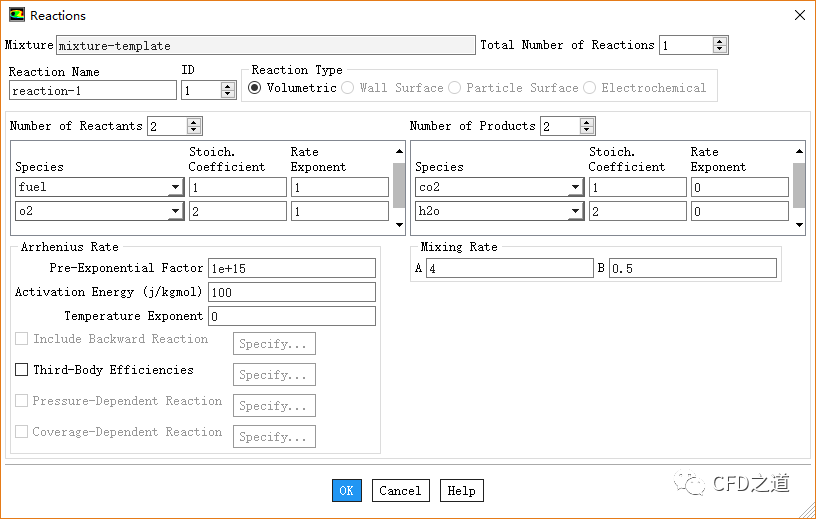Adjust the Number of Products stepper
The height and width of the screenshot is (519, 816).
coord(587,126)
